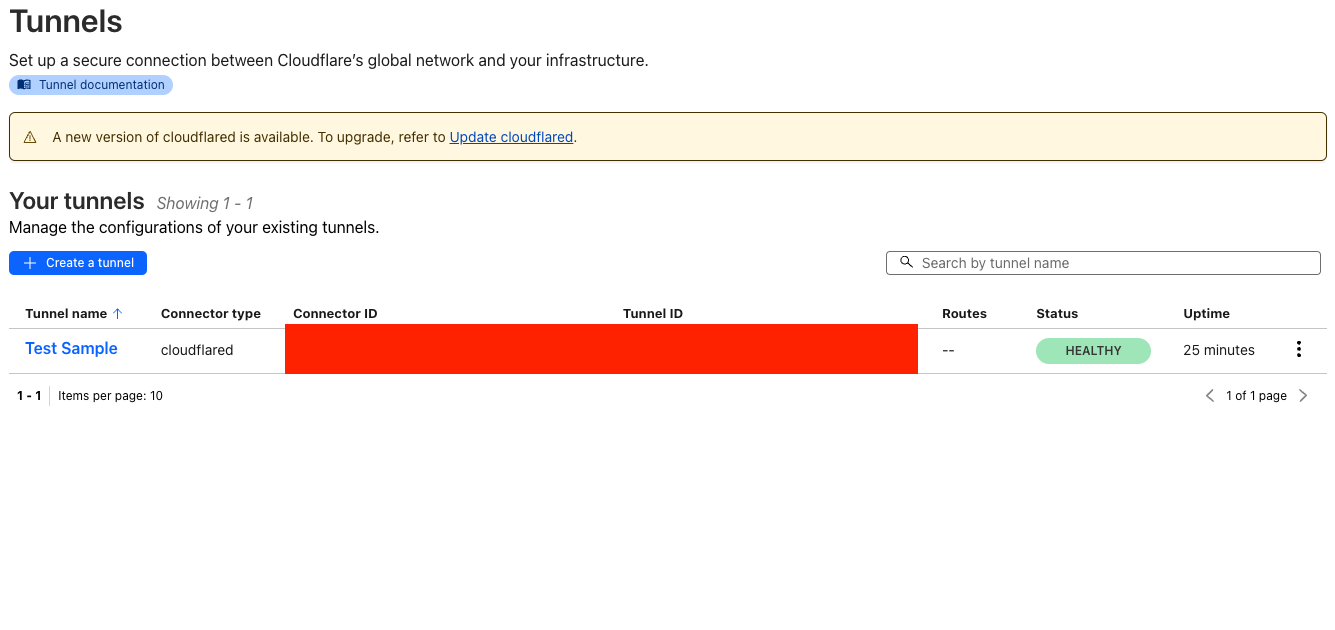Click the warning triangle icon in the banner
Screen dimensions: 1335x630
(30, 137)
